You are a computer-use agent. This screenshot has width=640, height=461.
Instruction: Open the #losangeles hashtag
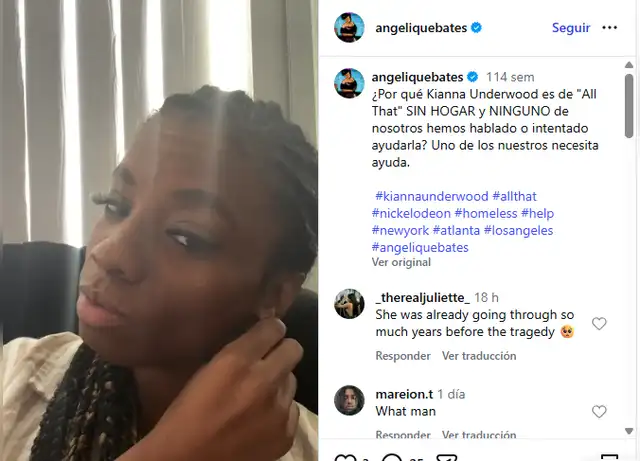[518, 231]
